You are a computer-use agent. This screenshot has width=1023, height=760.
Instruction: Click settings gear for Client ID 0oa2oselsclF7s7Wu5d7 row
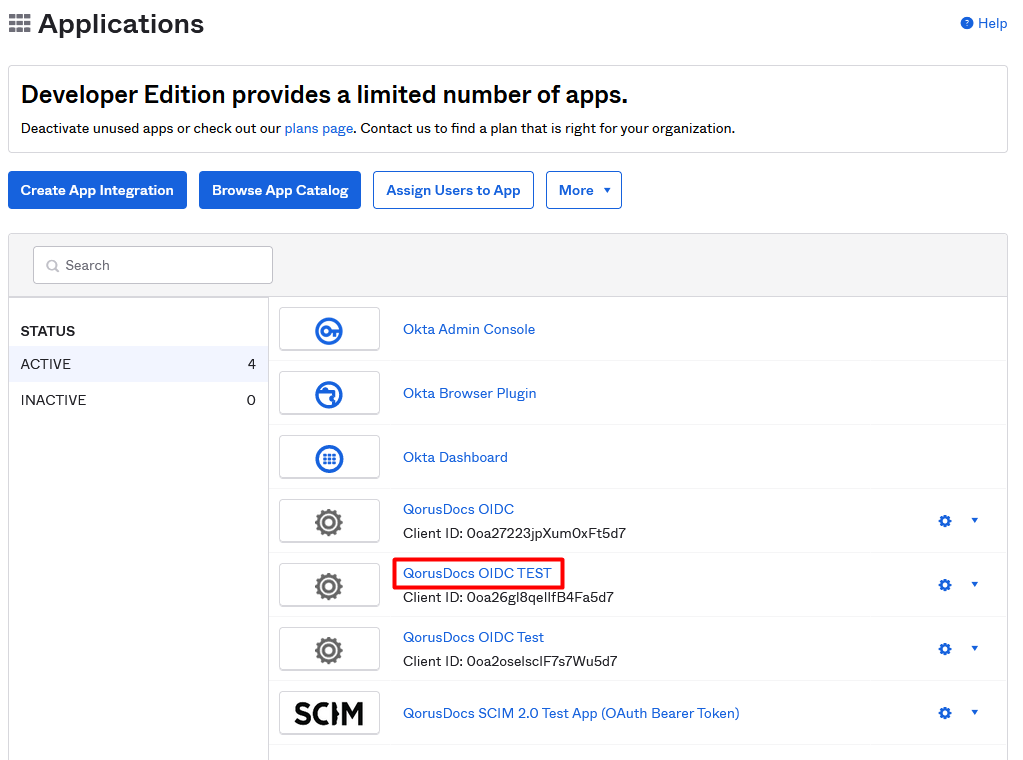(945, 649)
